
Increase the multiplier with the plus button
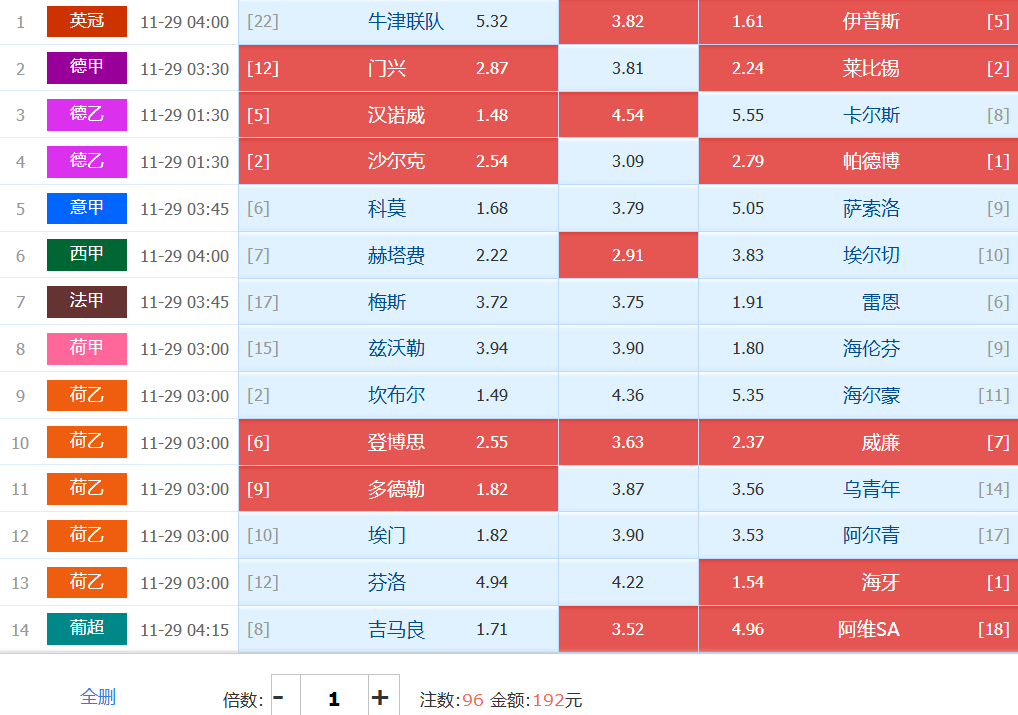pos(380,697)
